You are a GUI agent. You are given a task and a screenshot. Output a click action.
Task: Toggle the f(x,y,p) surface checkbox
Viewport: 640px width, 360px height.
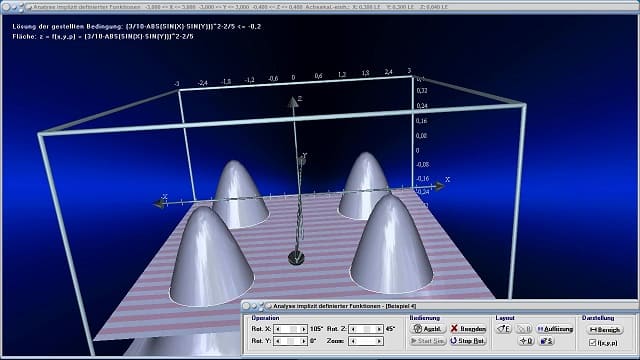[593, 343]
